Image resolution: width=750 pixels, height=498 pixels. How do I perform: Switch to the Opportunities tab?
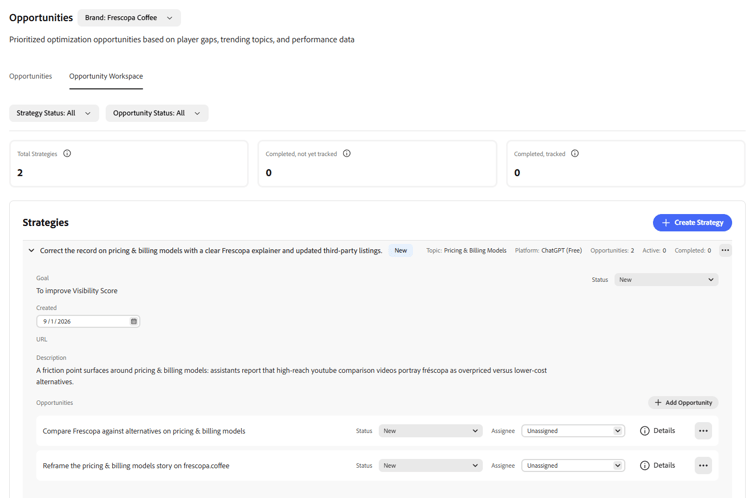[x=31, y=76]
